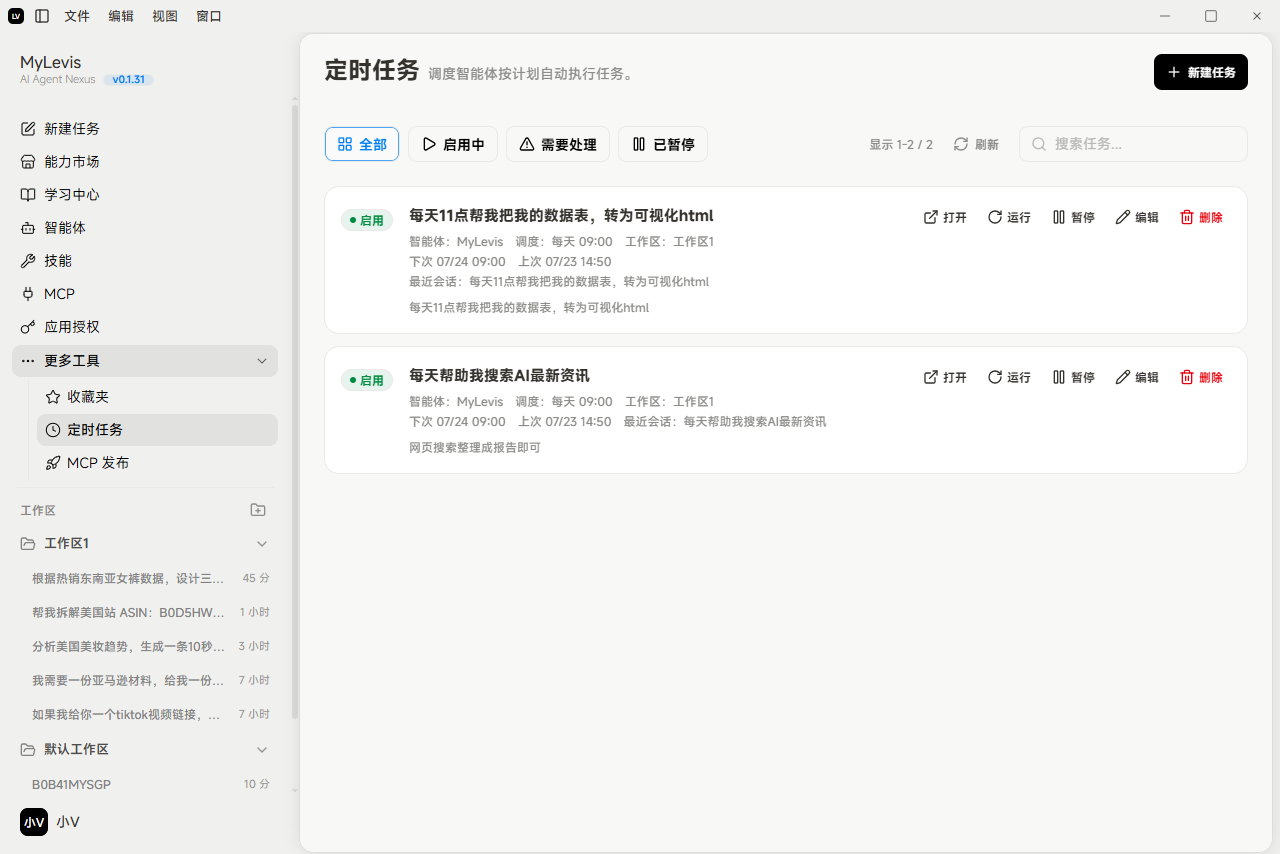1280x854 pixels.
Task: Click the 新建任务 button at top right
Action: pyautogui.click(x=1201, y=72)
